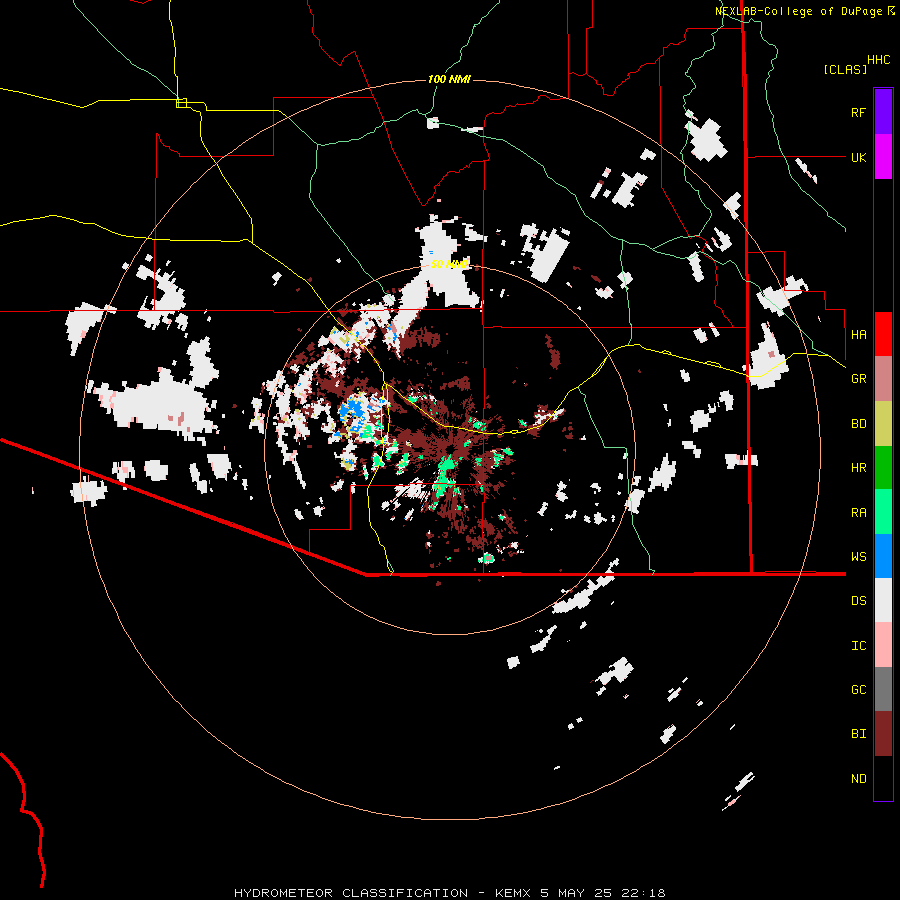Click the RA legend label
900x900 pixels.
point(858,513)
